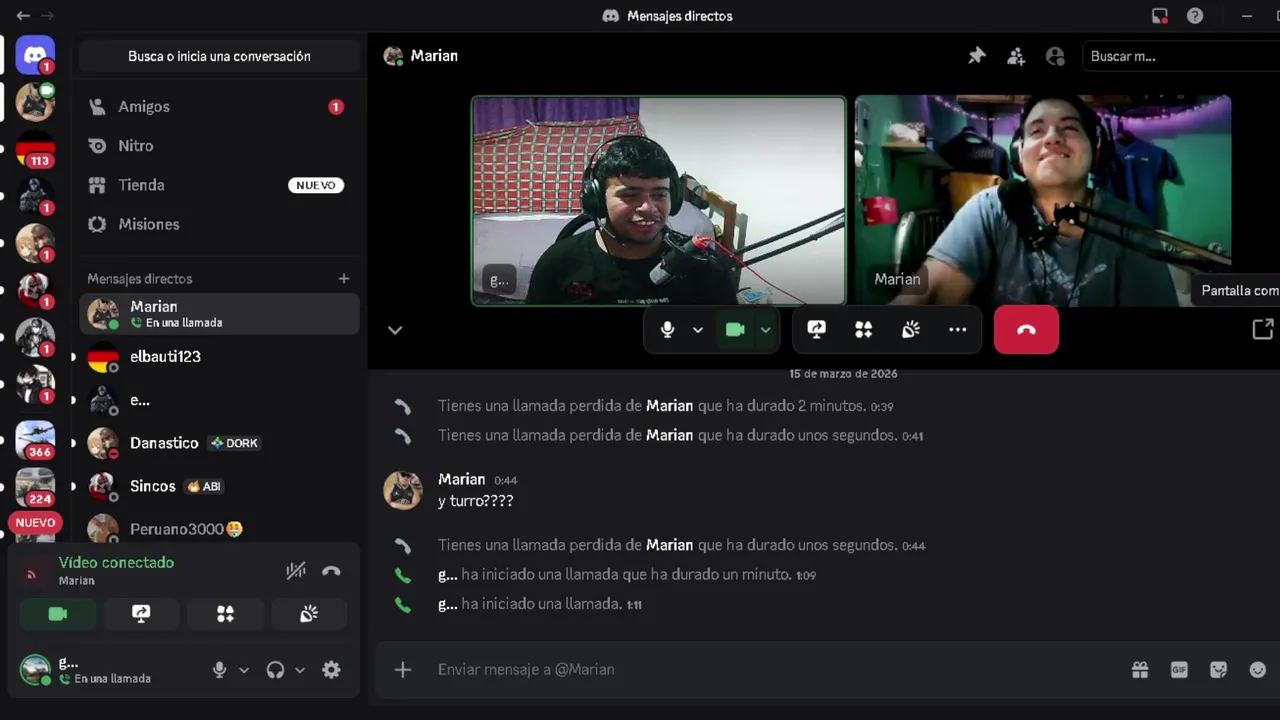The height and width of the screenshot is (720, 1280).
Task: Open user settings gear
Action: tap(331, 670)
